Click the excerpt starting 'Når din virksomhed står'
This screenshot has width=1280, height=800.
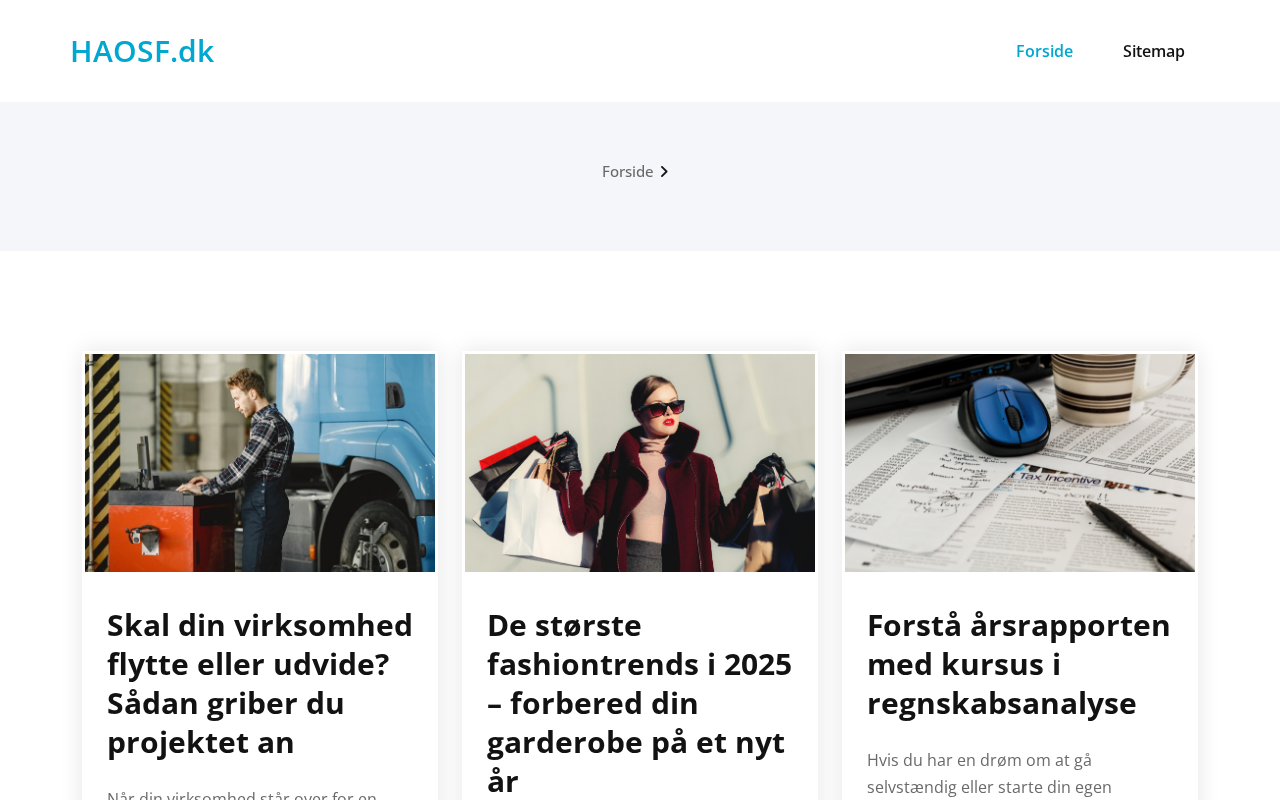click(242, 795)
